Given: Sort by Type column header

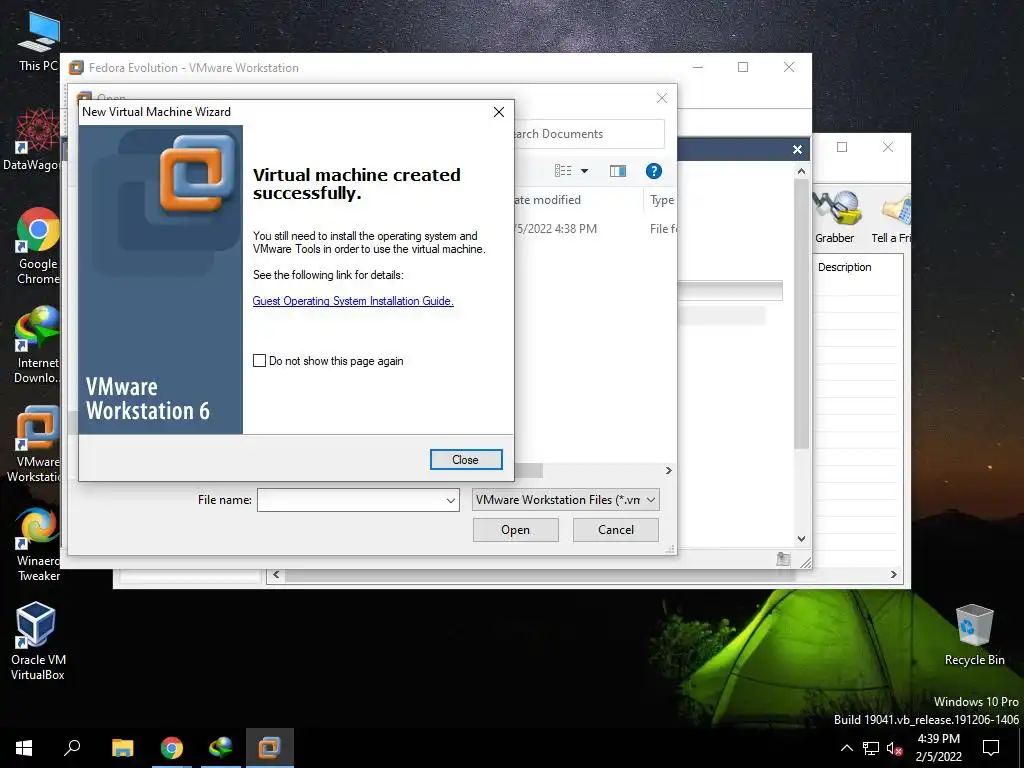Looking at the screenshot, I should (x=661, y=200).
